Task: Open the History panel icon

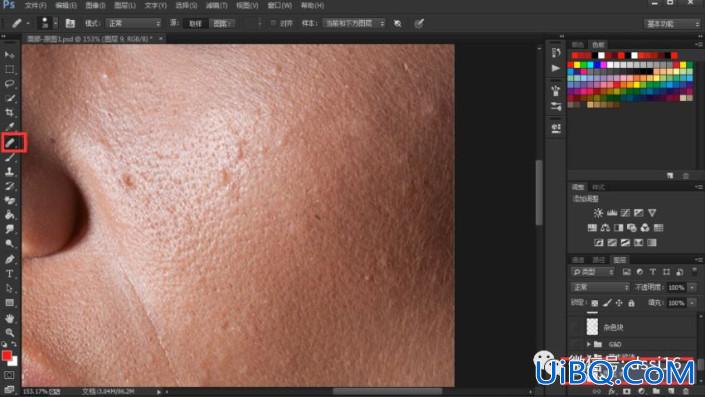Action: (556, 53)
